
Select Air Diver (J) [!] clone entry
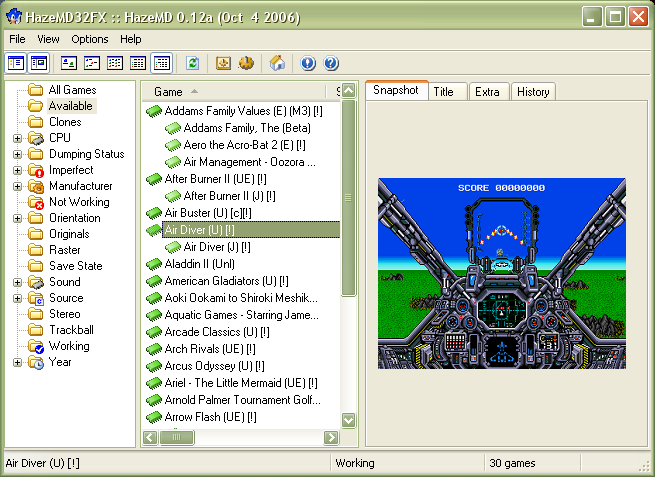[x=217, y=247]
